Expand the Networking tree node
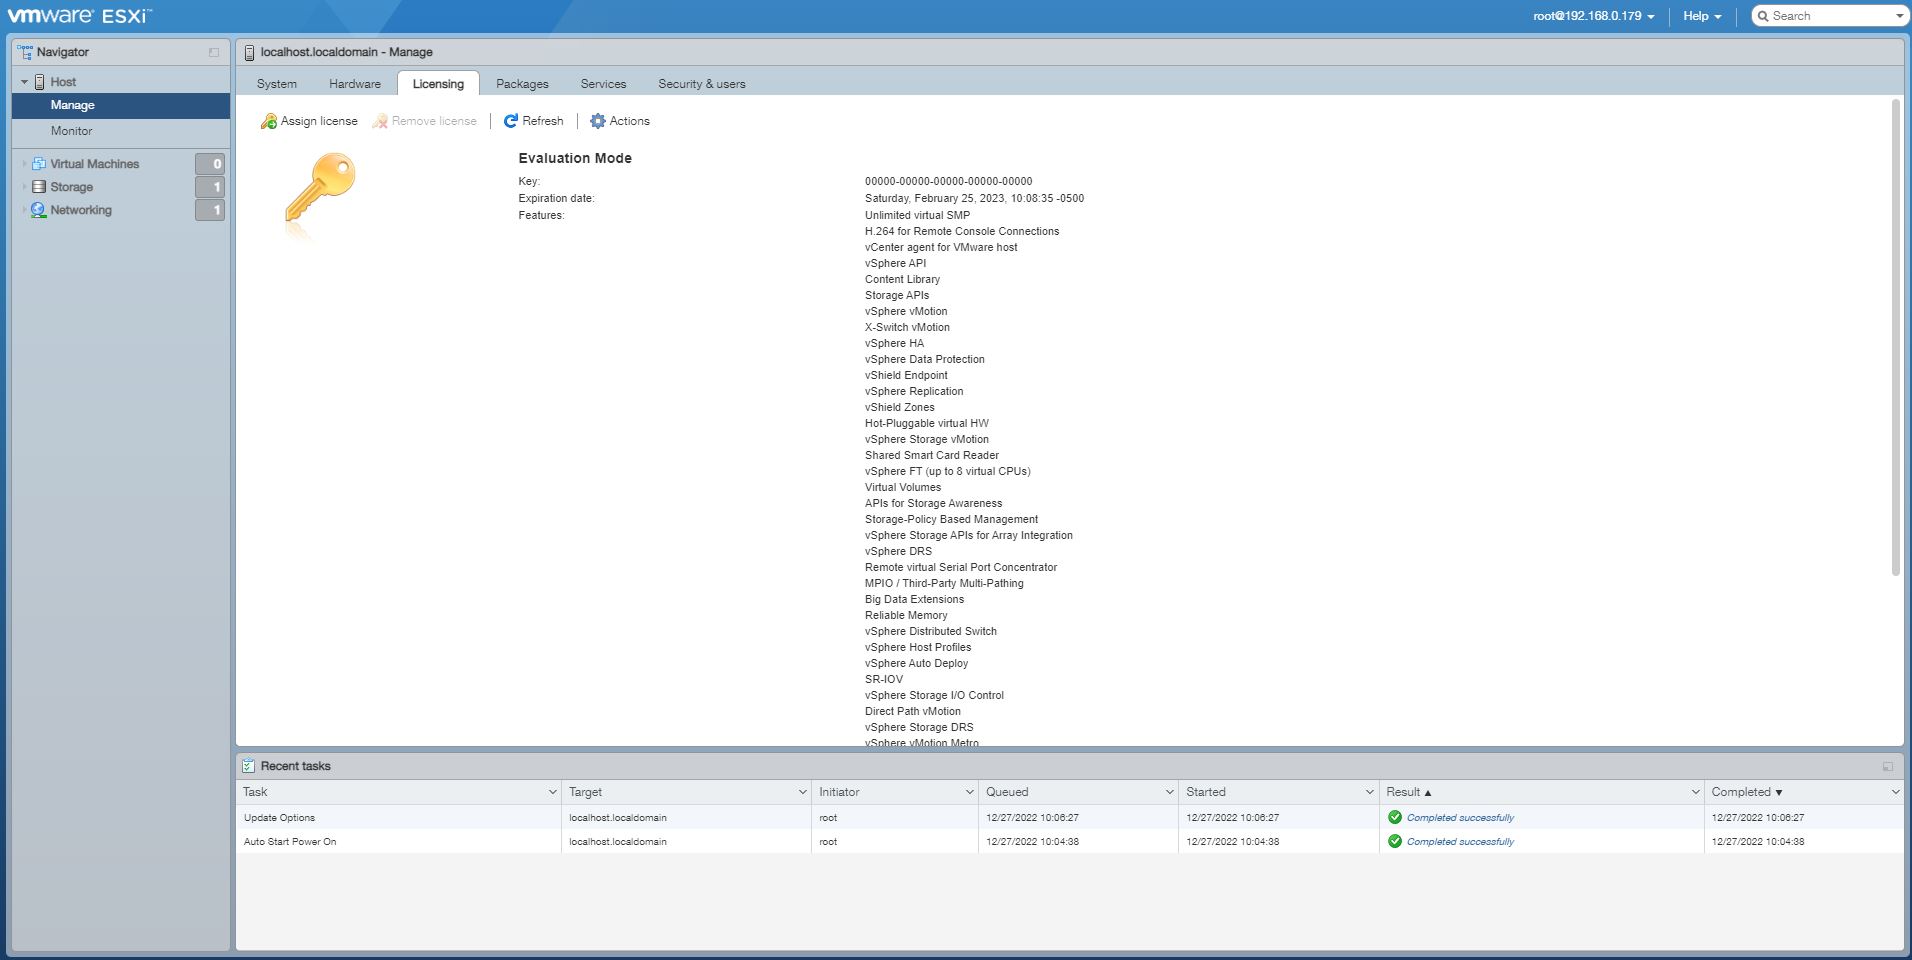Image resolution: width=1912 pixels, height=960 pixels. pyautogui.click(x=24, y=210)
